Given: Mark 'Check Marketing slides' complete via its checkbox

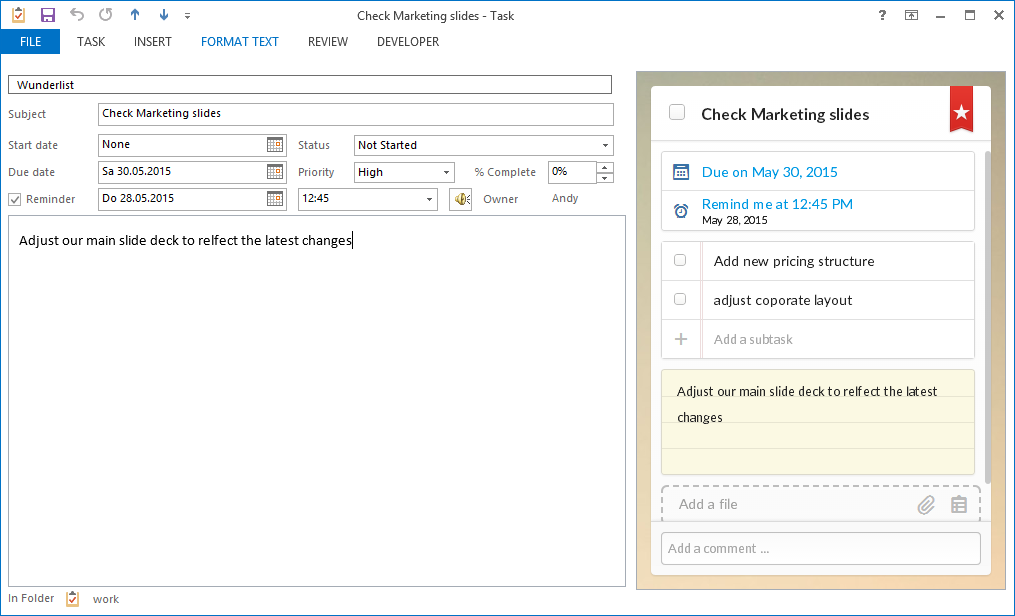Looking at the screenshot, I should (x=677, y=113).
